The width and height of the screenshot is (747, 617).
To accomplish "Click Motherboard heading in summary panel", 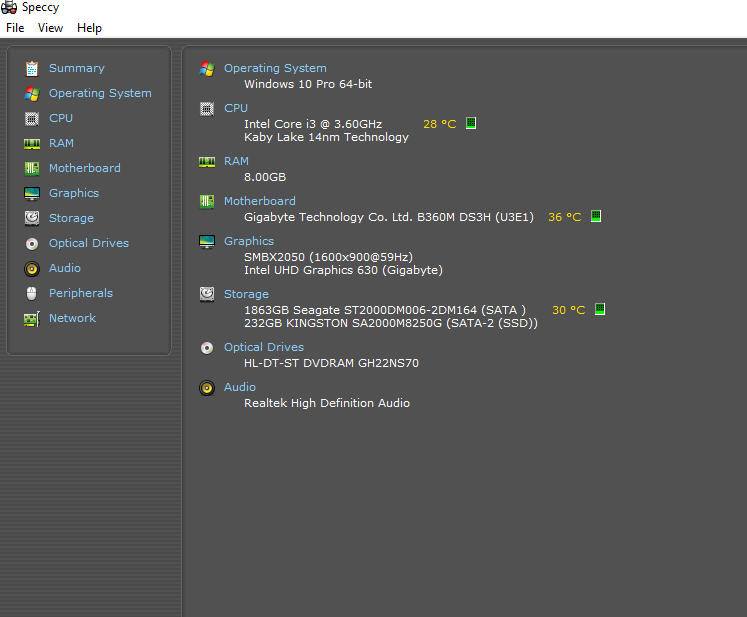I will (260, 201).
